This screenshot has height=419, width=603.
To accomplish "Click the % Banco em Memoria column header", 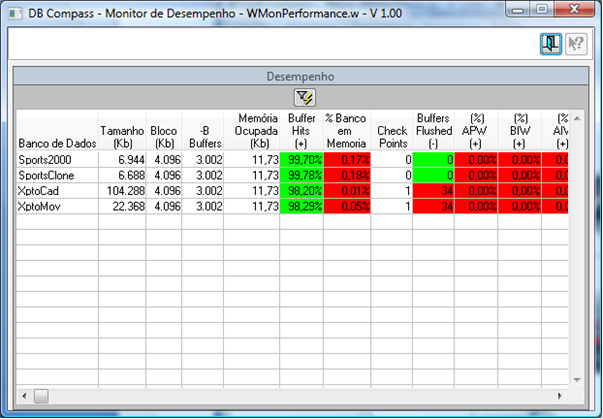I will coord(347,131).
